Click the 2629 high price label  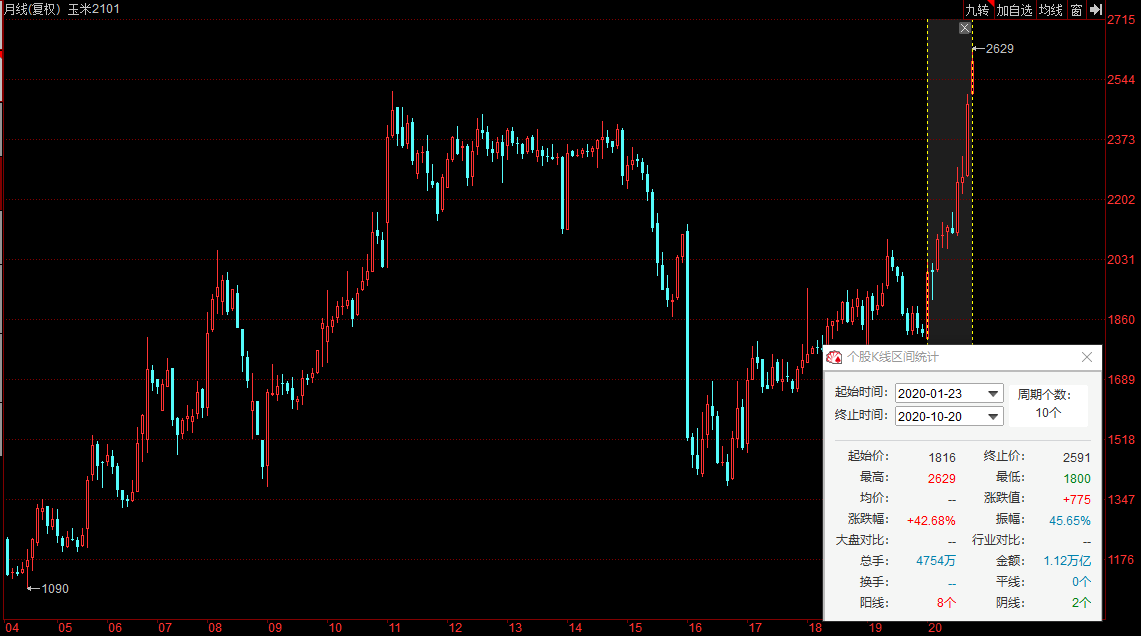999,49
